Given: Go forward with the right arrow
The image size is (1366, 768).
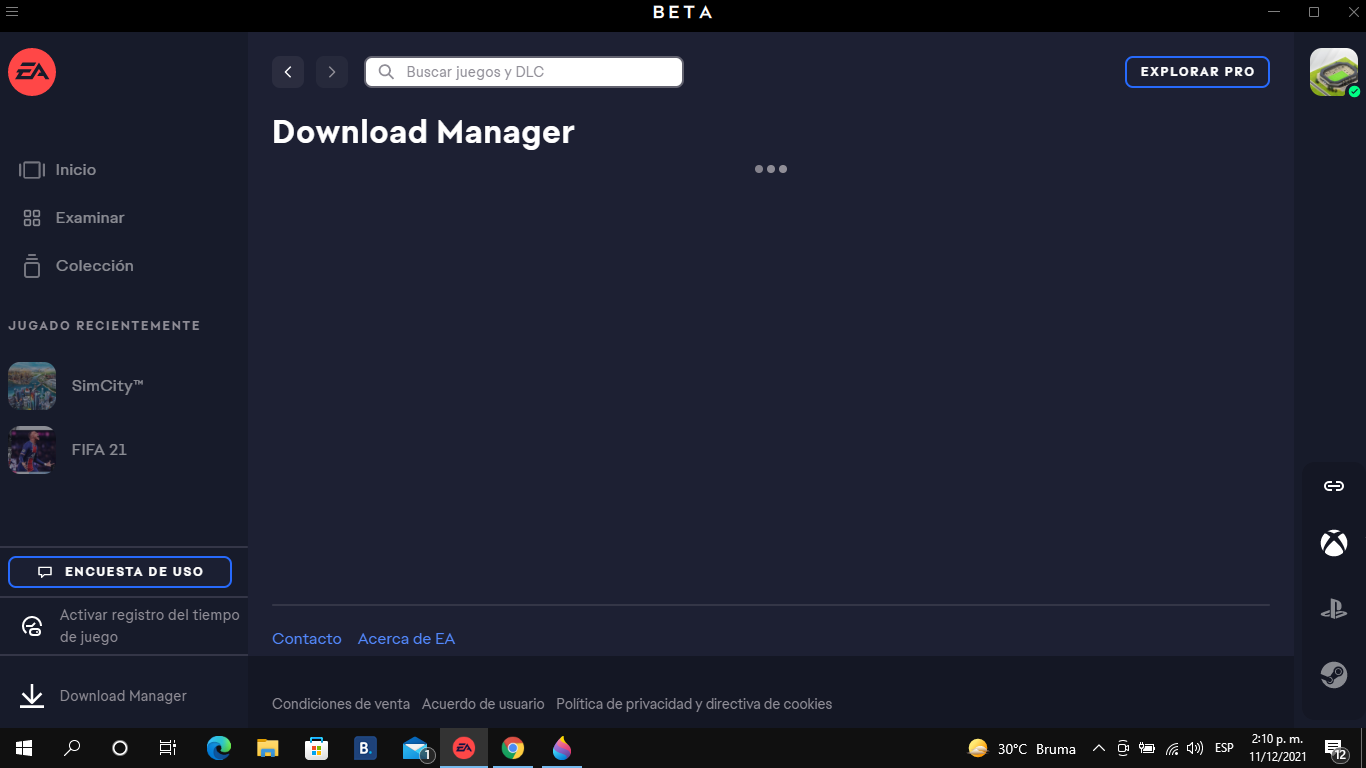Looking at the screenshot, I should (332, 72).
